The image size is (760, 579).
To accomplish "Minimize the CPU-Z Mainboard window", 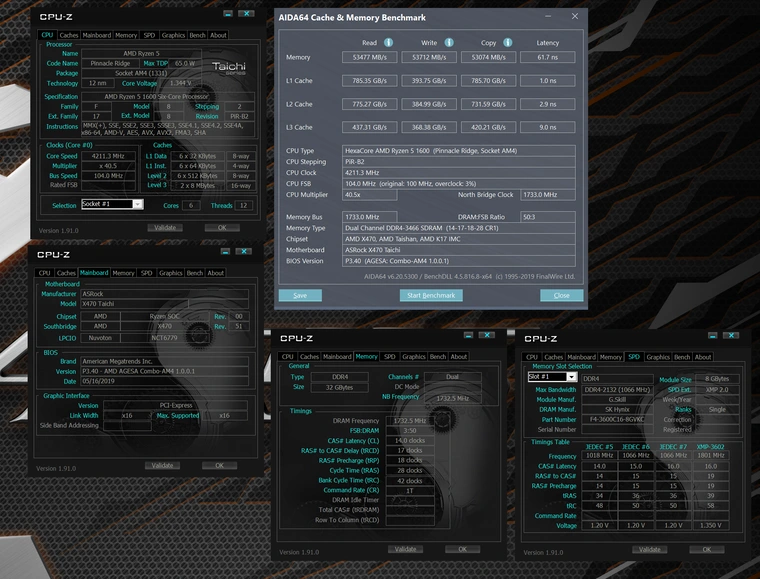I will (x=225, y=251).
